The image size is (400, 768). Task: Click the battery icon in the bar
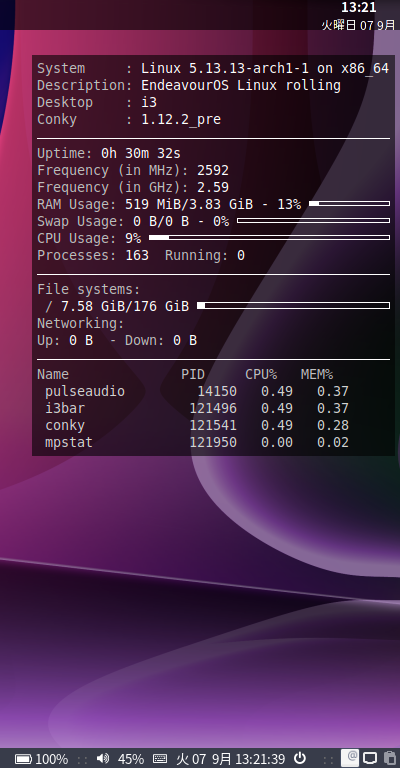[24, 759]
